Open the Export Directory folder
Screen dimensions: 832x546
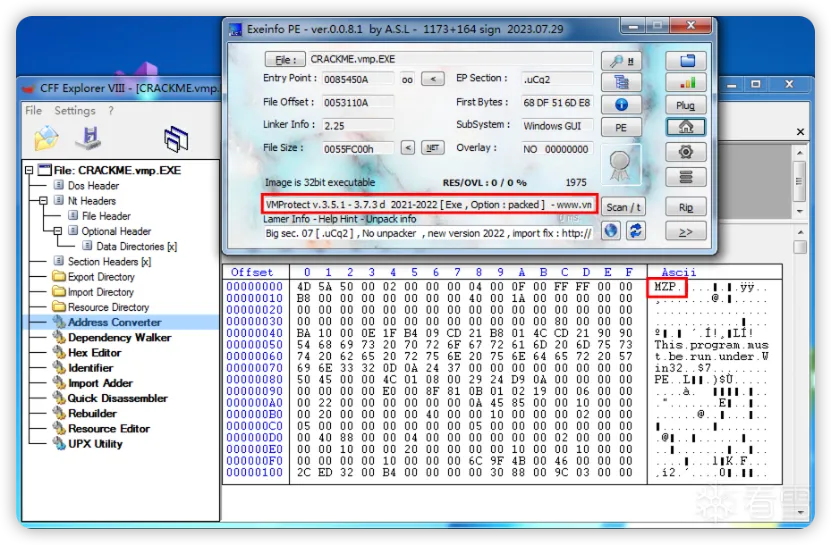pyautogui.click(x=101, y=277)
